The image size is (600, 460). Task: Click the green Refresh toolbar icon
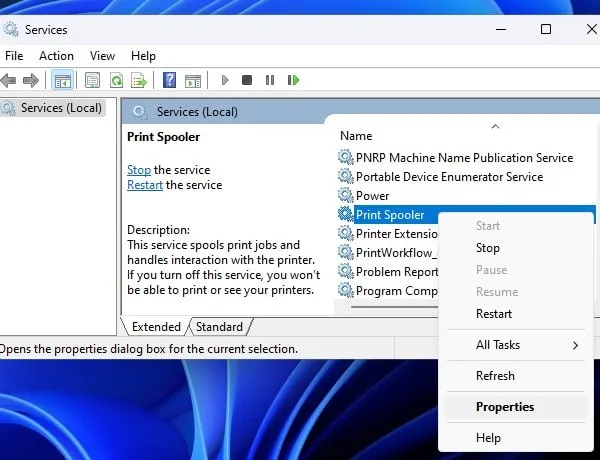116,80
